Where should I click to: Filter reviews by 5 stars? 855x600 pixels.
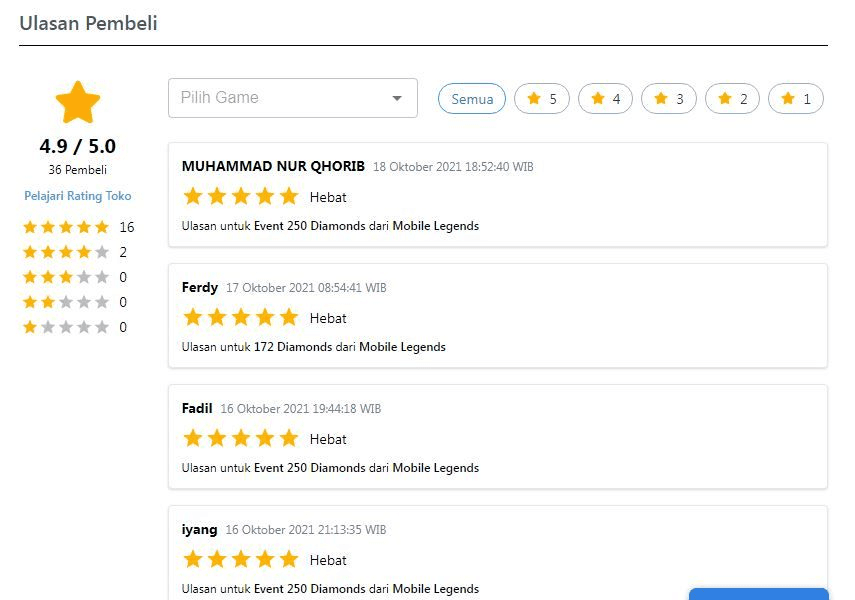(x=542, y=99)
